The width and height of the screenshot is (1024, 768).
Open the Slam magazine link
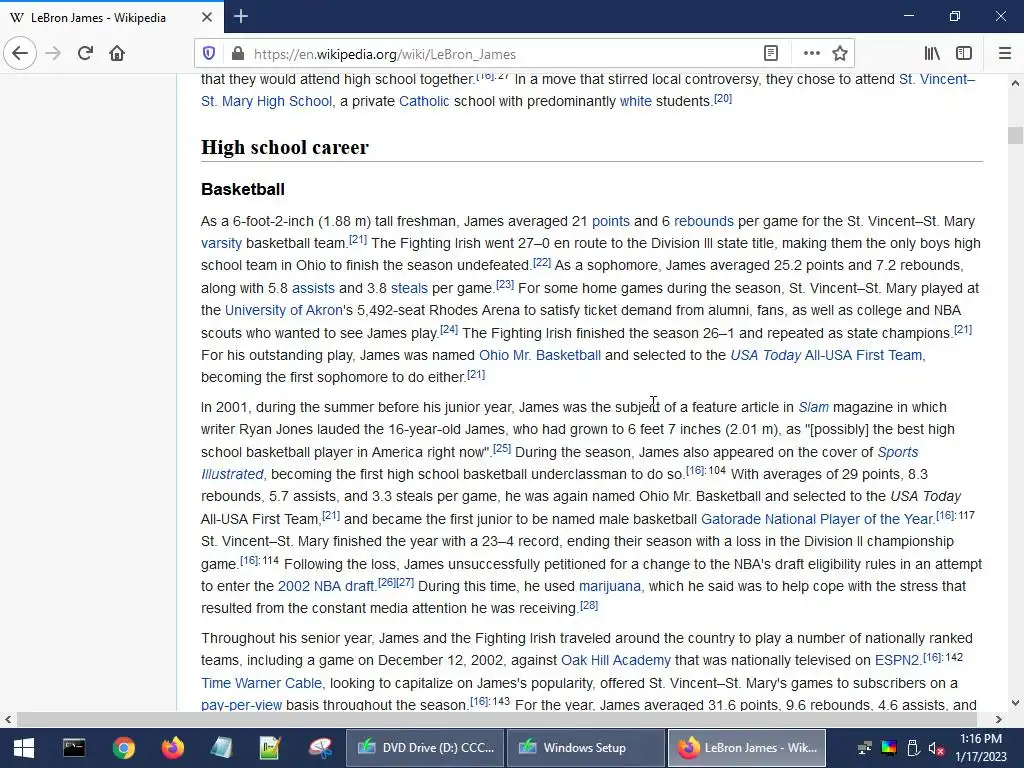pos(813,408)
